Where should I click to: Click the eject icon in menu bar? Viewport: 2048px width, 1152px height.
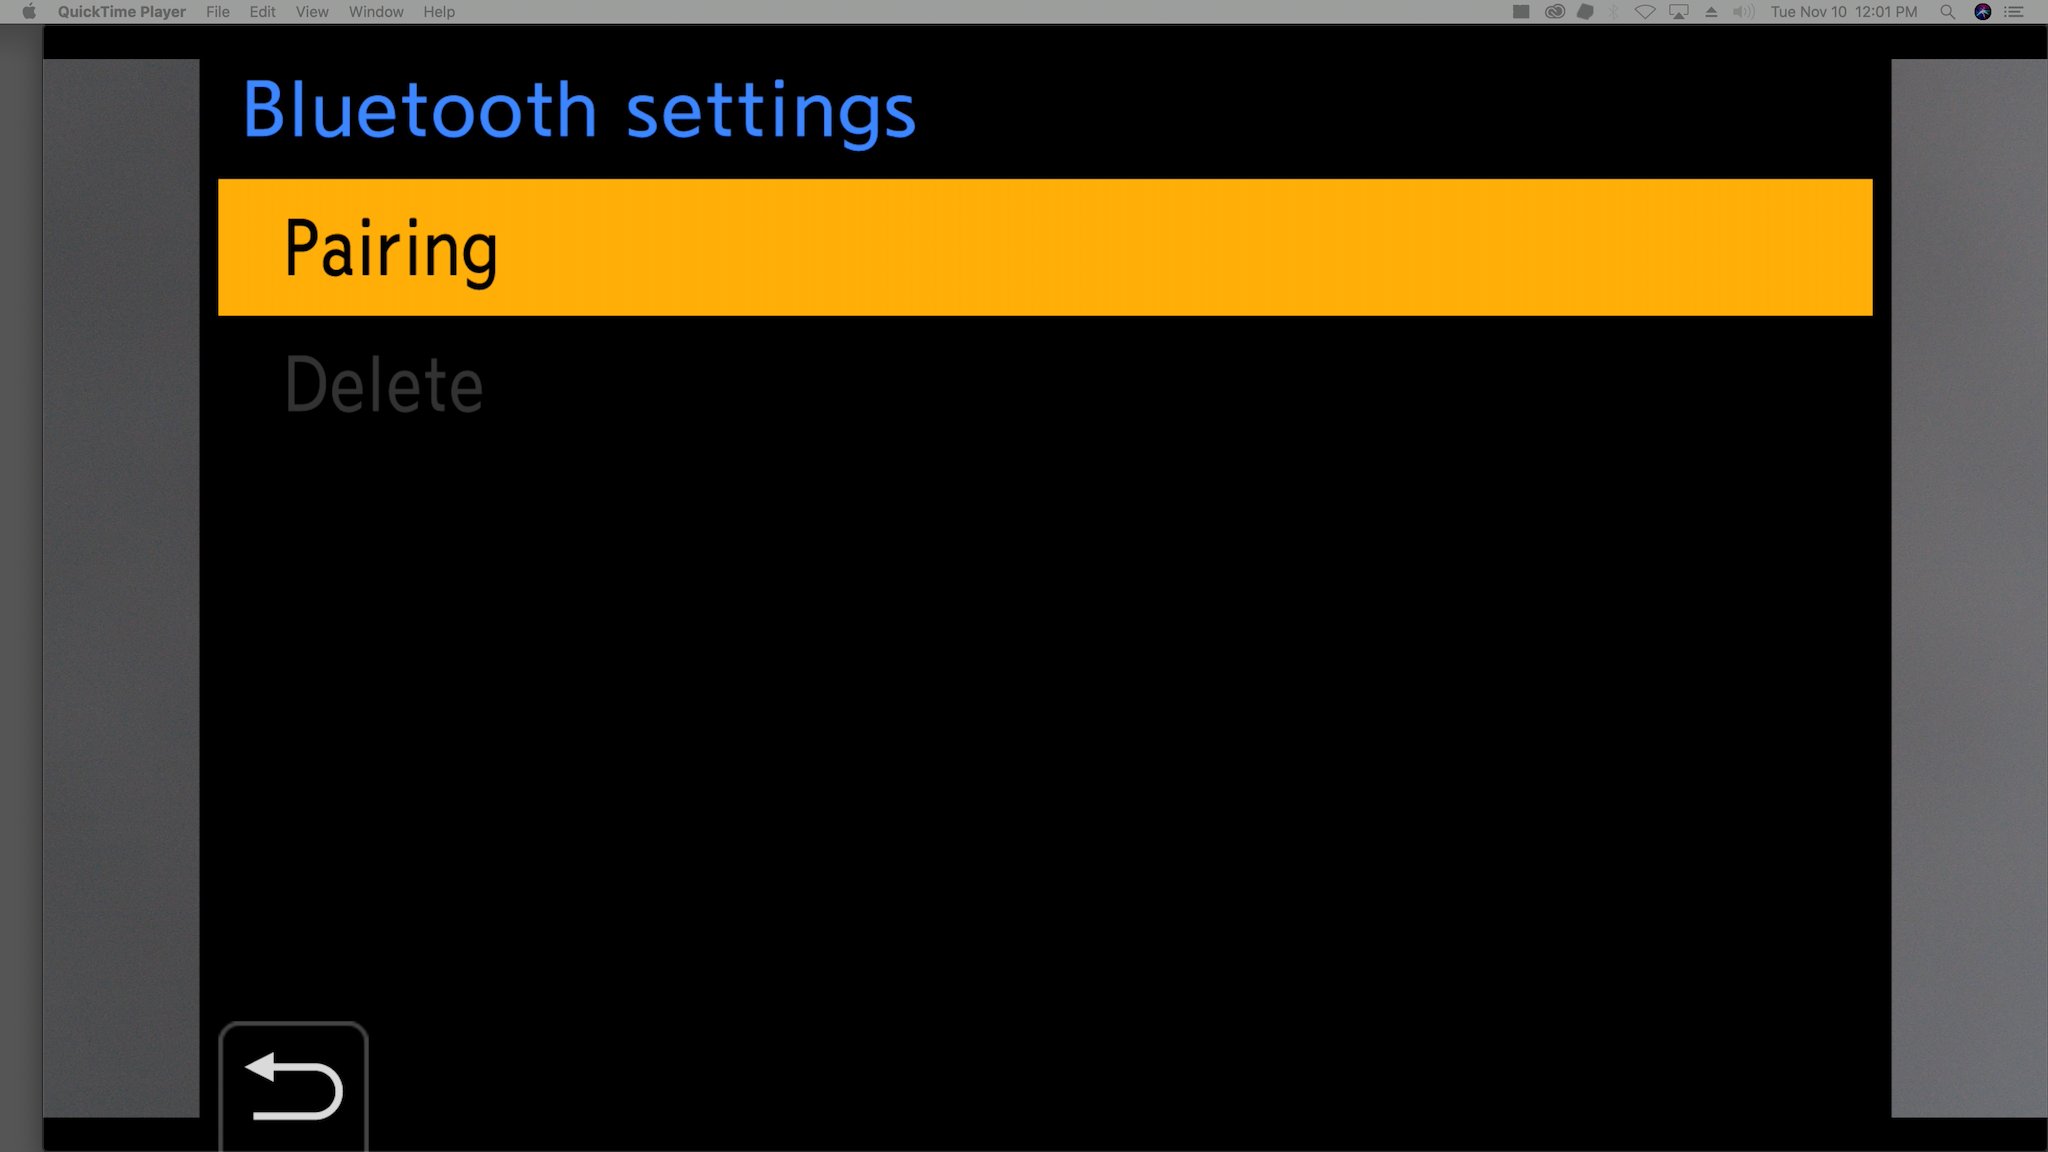[x=1711, y=12]
